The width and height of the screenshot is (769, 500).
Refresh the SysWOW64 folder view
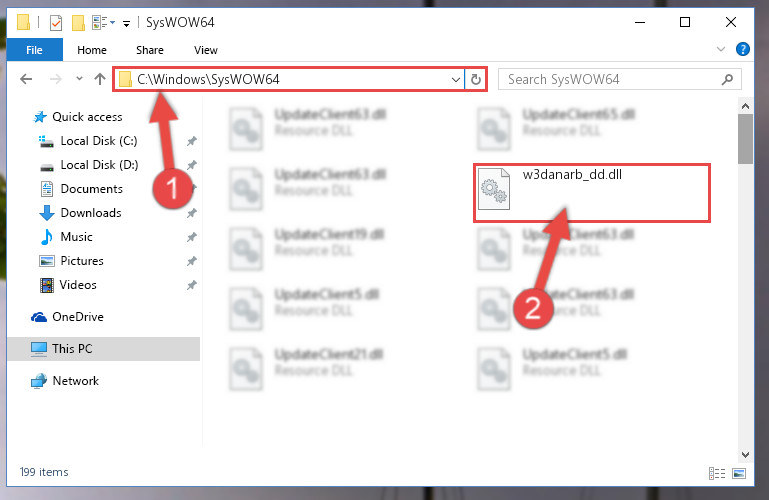(476, 79)
